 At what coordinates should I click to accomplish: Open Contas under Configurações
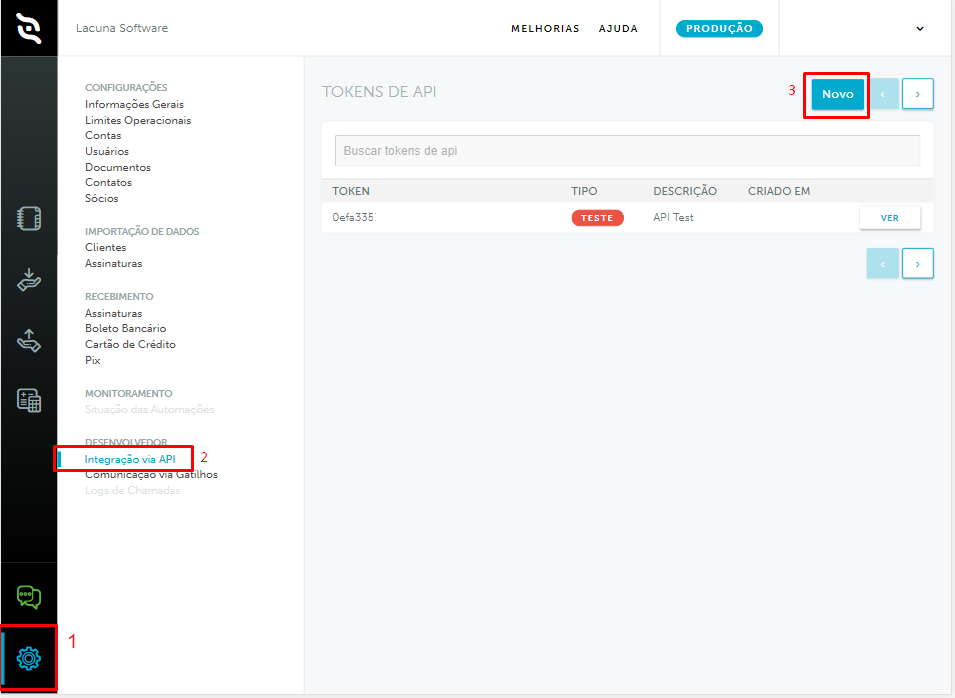[103, 135]
